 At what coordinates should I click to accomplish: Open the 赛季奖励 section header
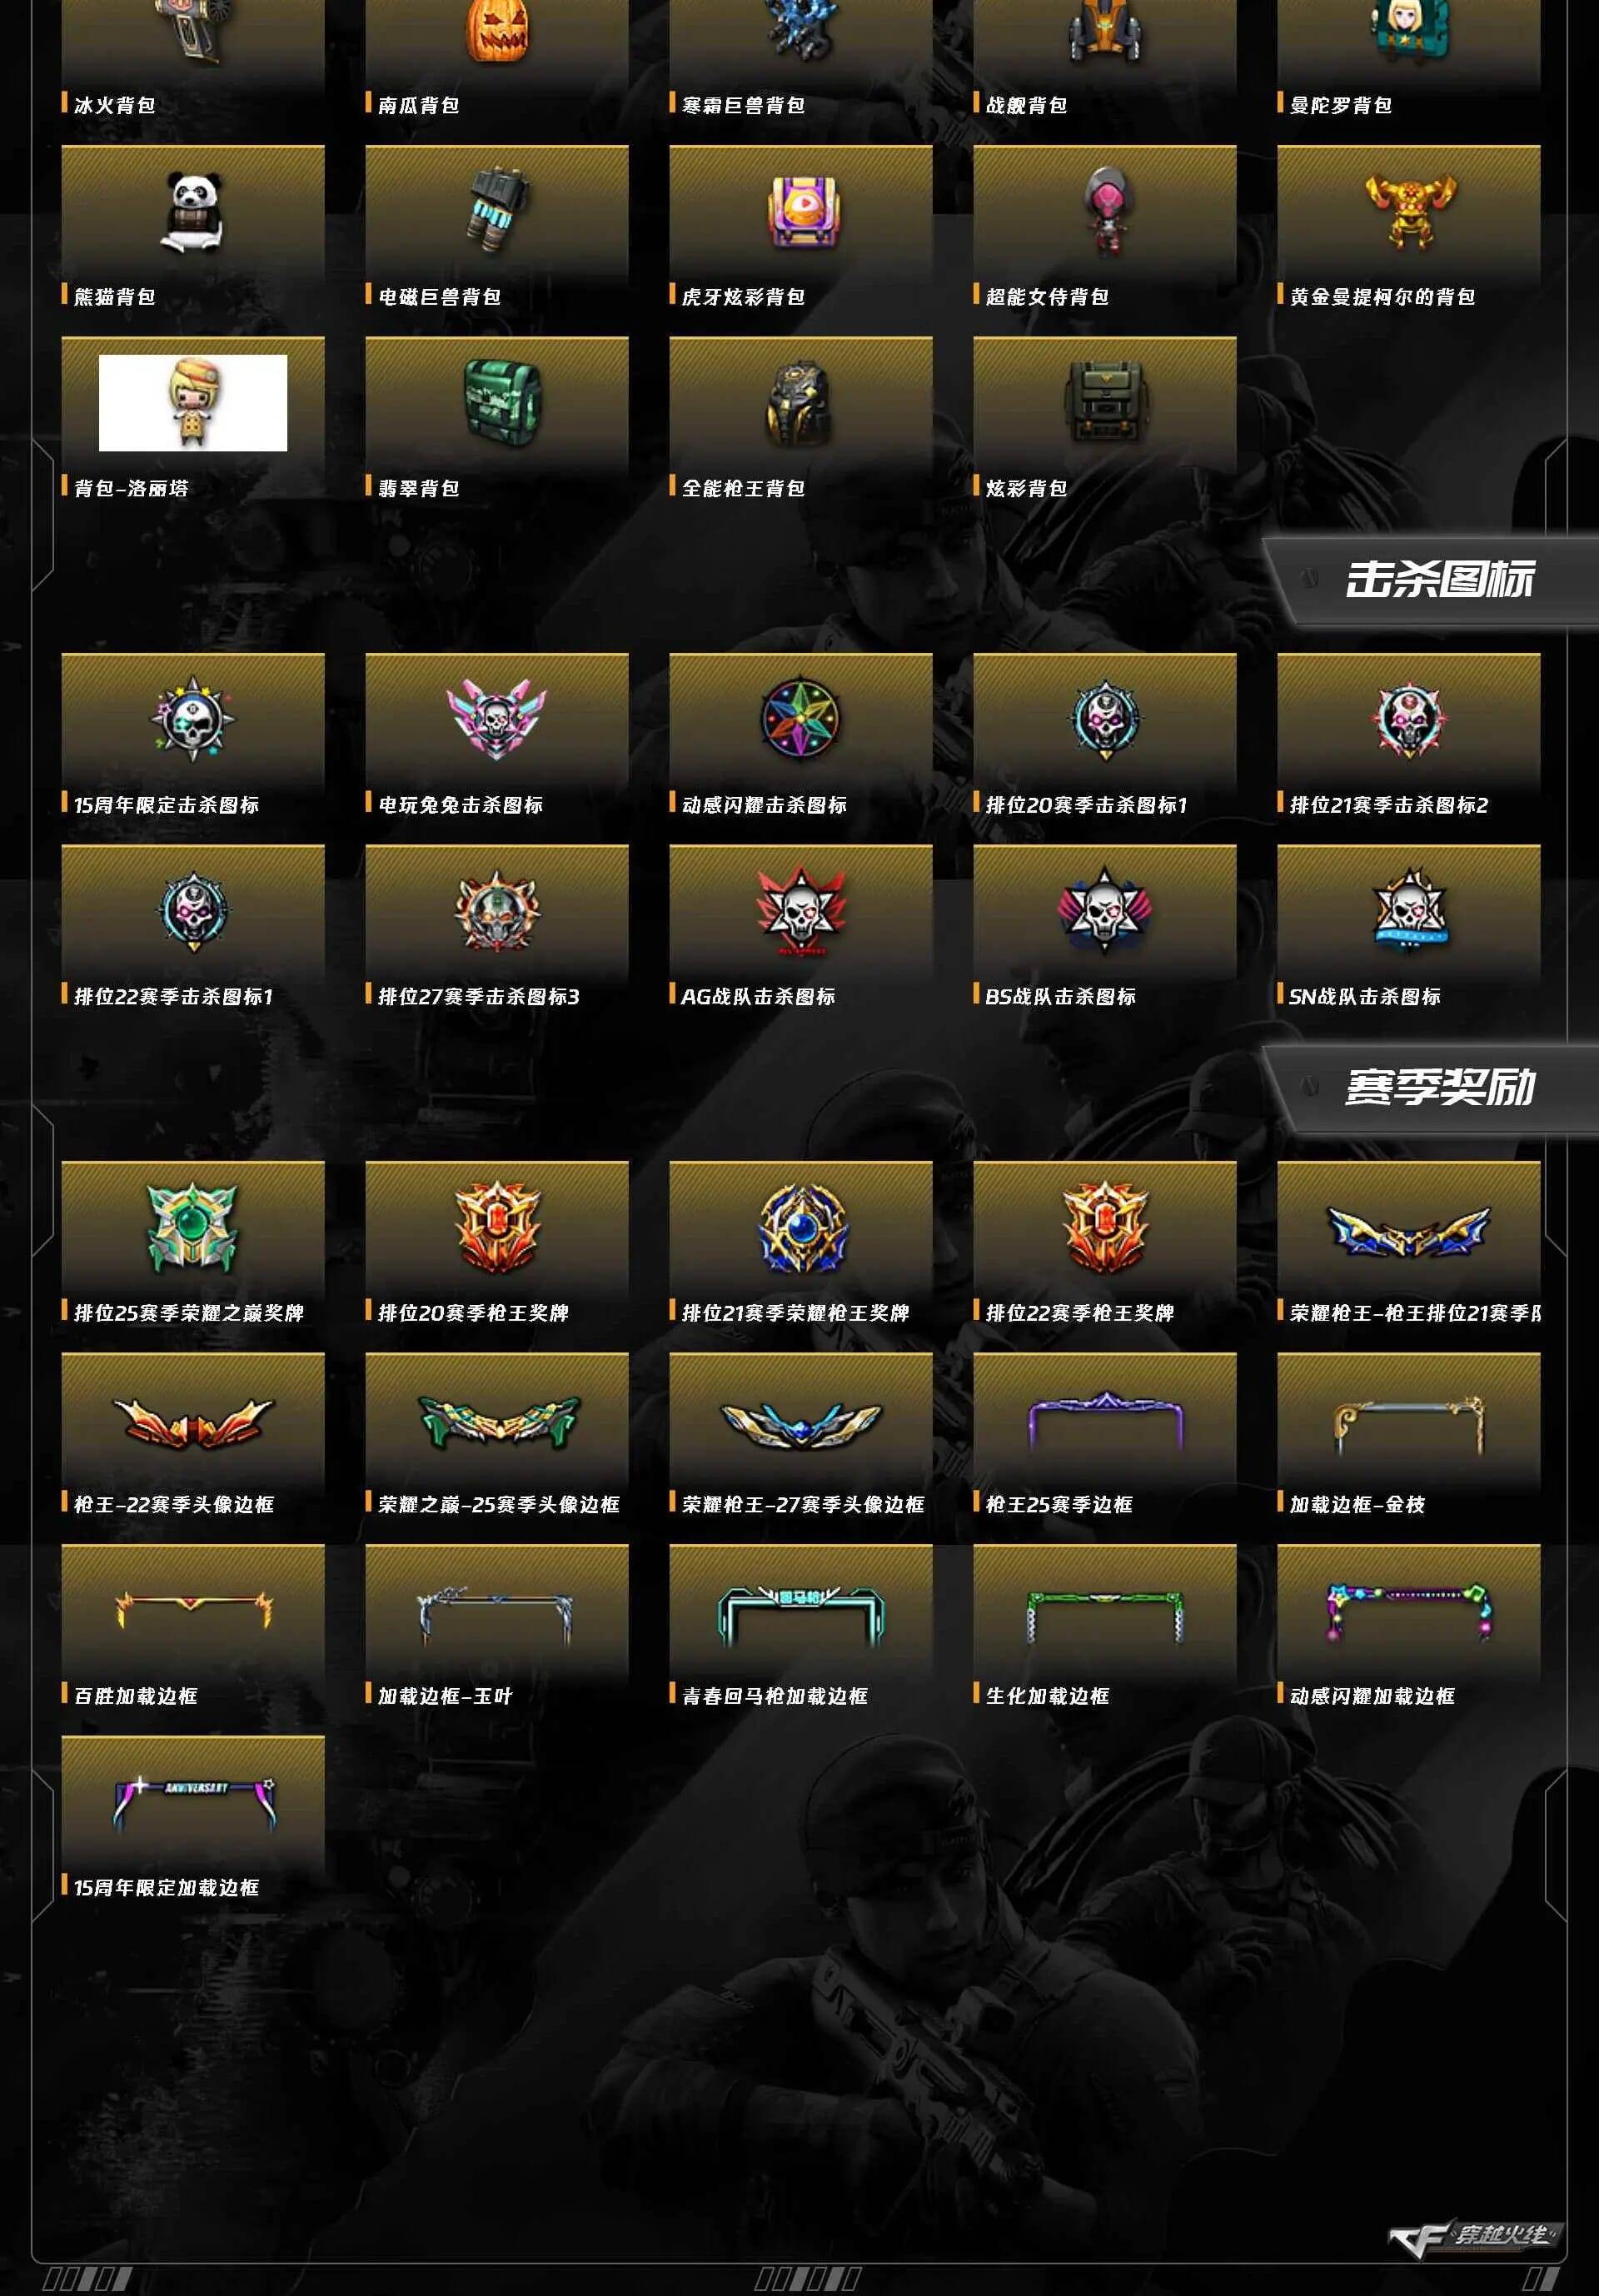pyautogui.click(x=1439, y=1087)
